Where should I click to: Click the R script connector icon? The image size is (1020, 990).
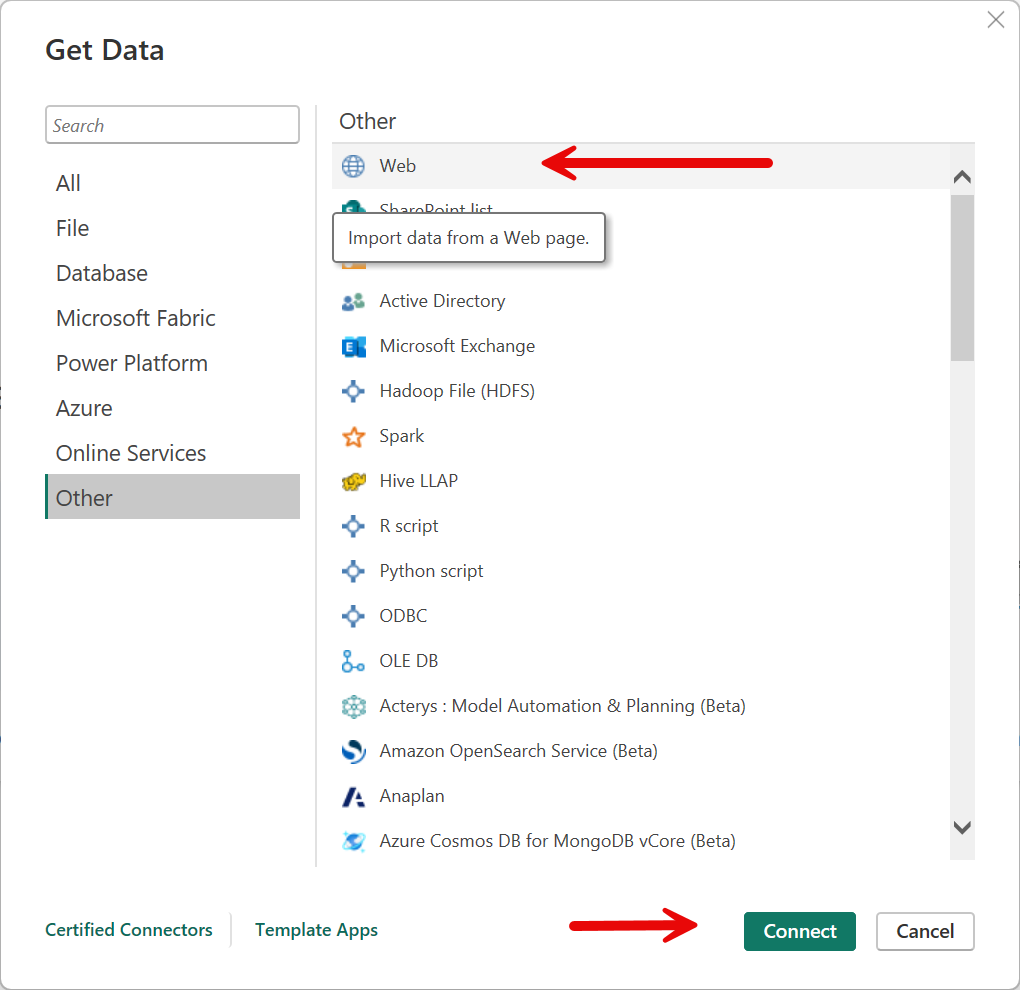pos(353,526)
